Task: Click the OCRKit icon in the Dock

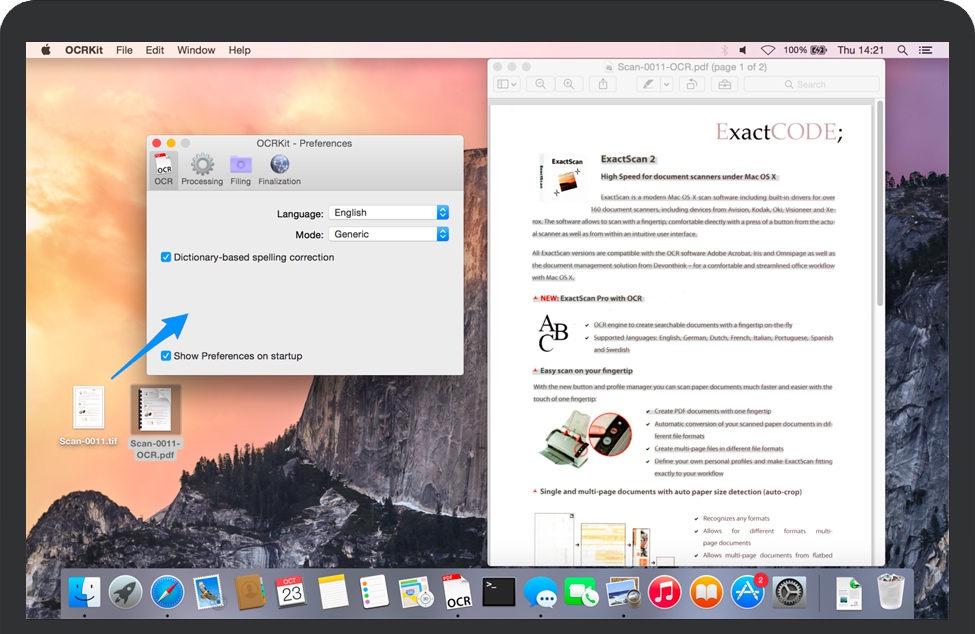Action: tap(457, 592)
